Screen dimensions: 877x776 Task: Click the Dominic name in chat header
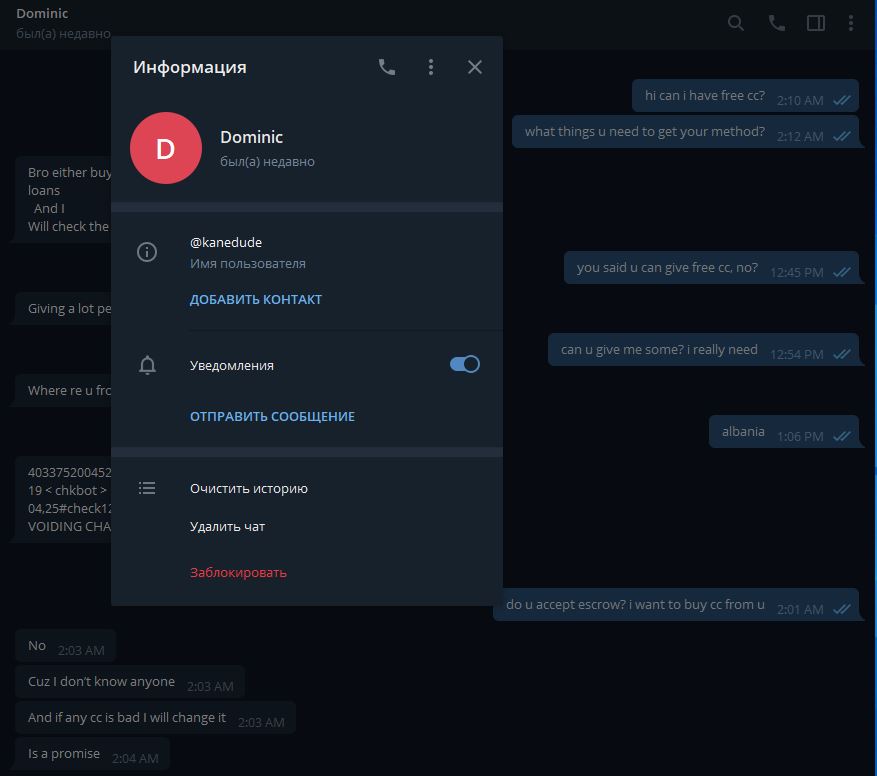[42, 14]
